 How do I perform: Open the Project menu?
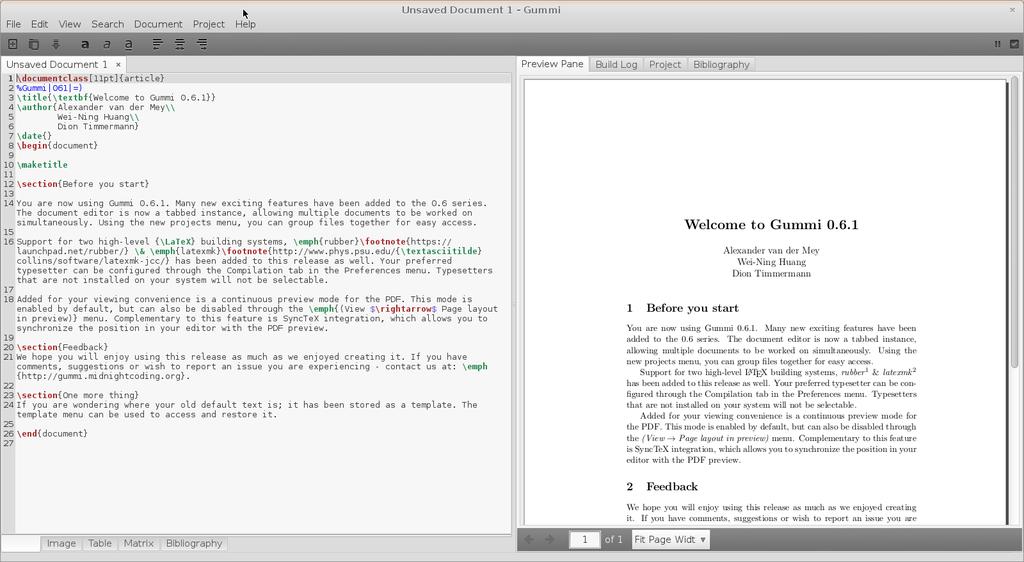click(x=208, y=24)
